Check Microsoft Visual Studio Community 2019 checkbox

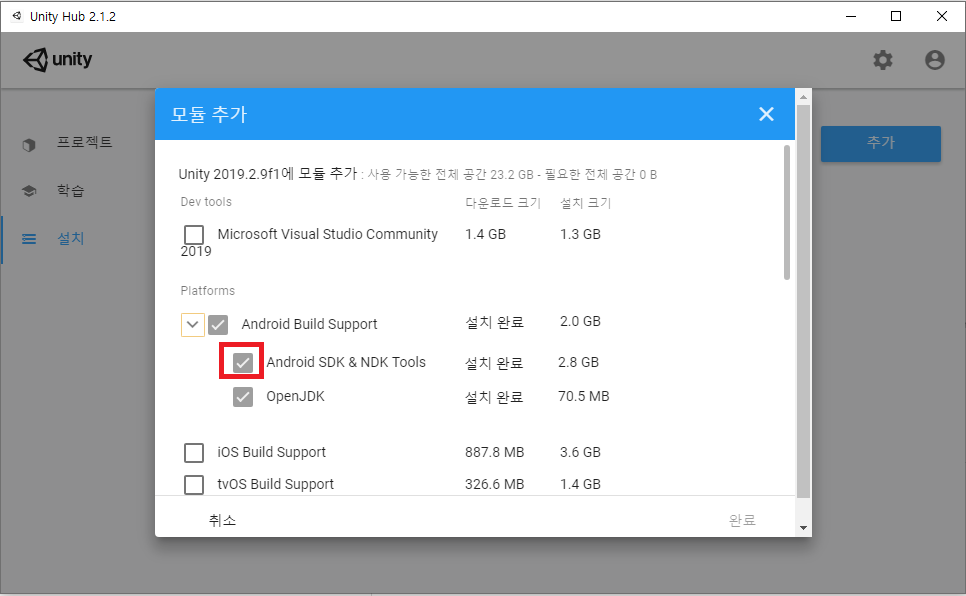pos(194,234)
